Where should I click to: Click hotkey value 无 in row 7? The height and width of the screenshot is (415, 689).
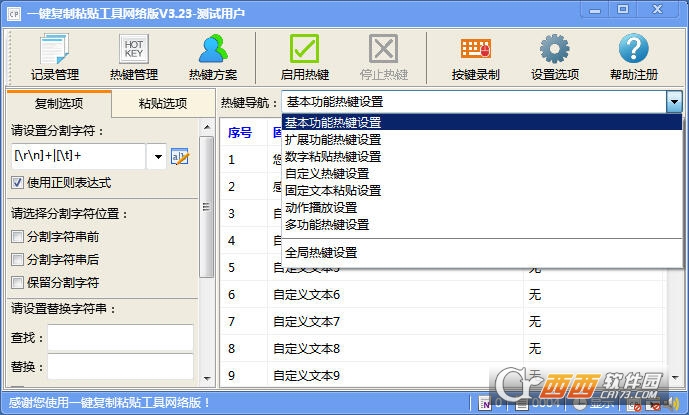point(534,322)
